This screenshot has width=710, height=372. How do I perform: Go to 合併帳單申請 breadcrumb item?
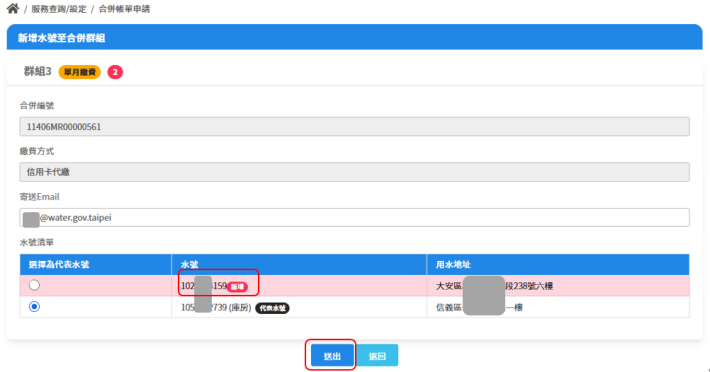click(124, 9)
